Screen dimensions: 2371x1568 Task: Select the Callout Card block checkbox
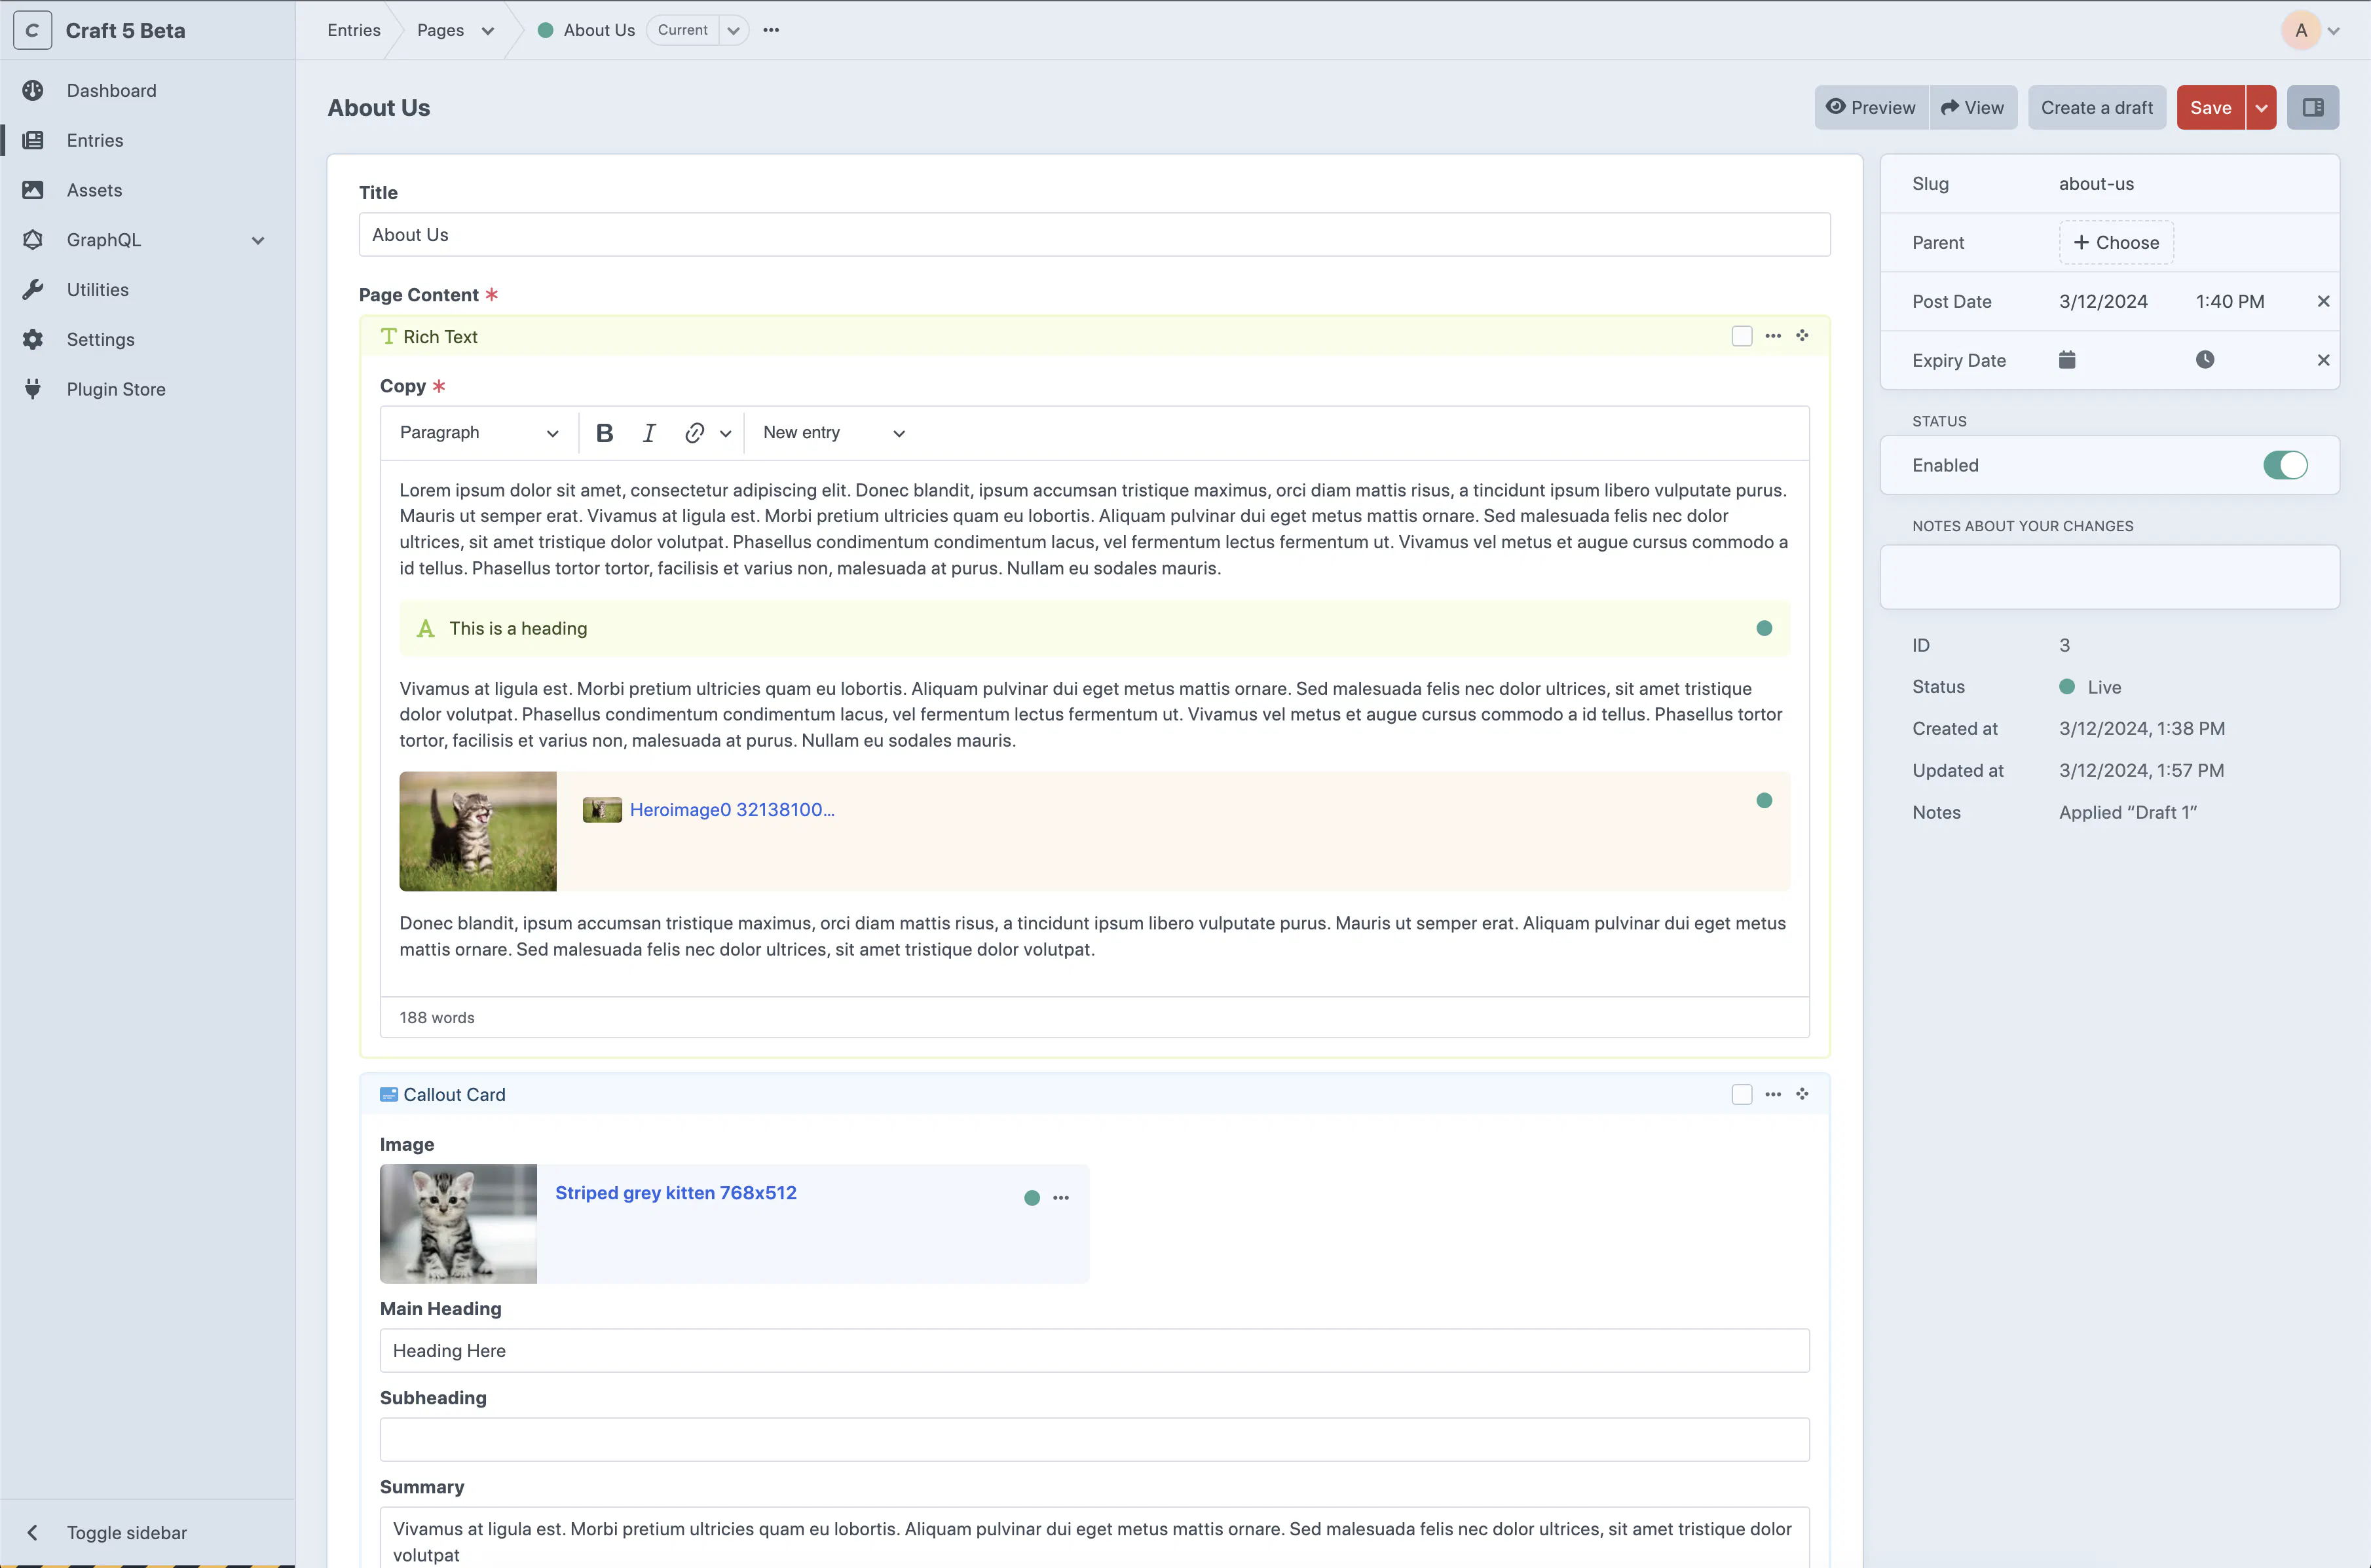(x=1742, y=1094)
